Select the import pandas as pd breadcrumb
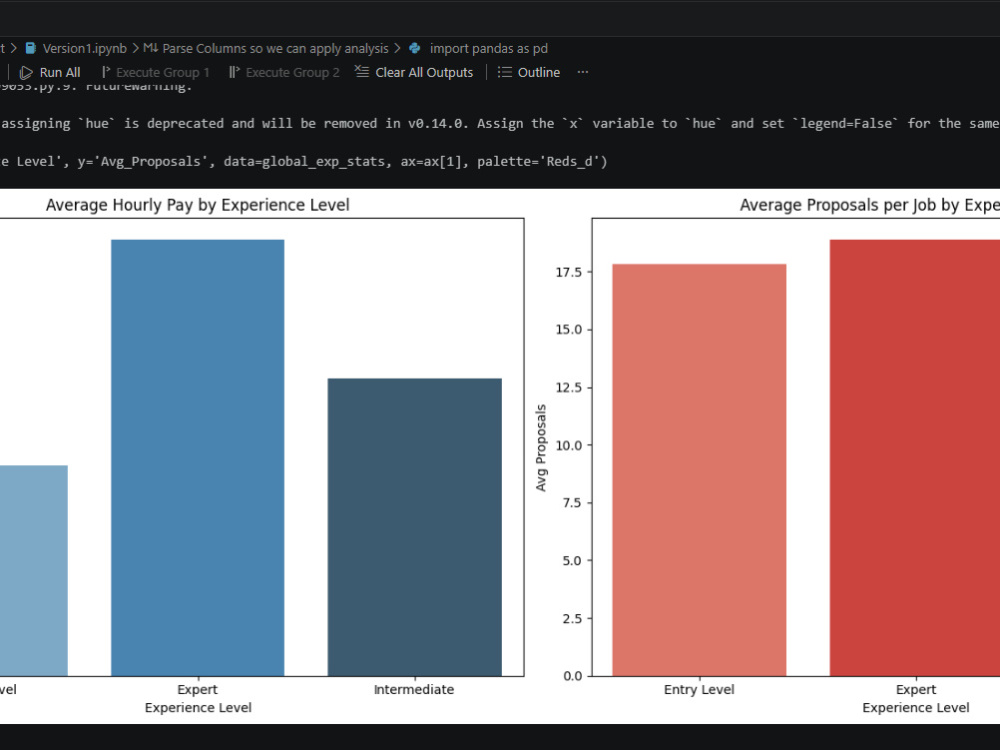 489,48
